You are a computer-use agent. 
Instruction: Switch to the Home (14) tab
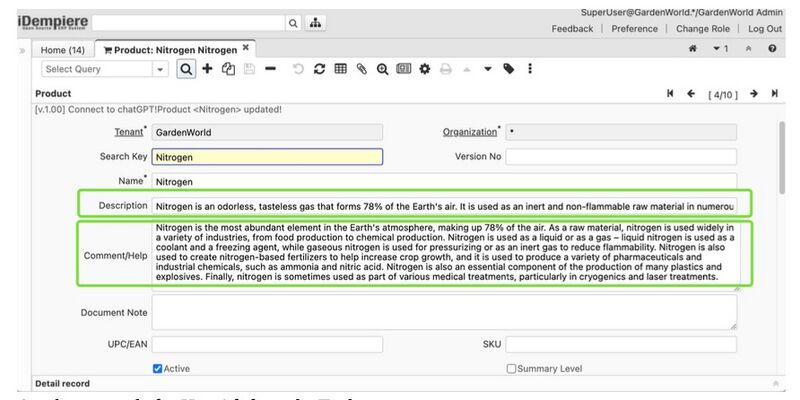[62, 49]
